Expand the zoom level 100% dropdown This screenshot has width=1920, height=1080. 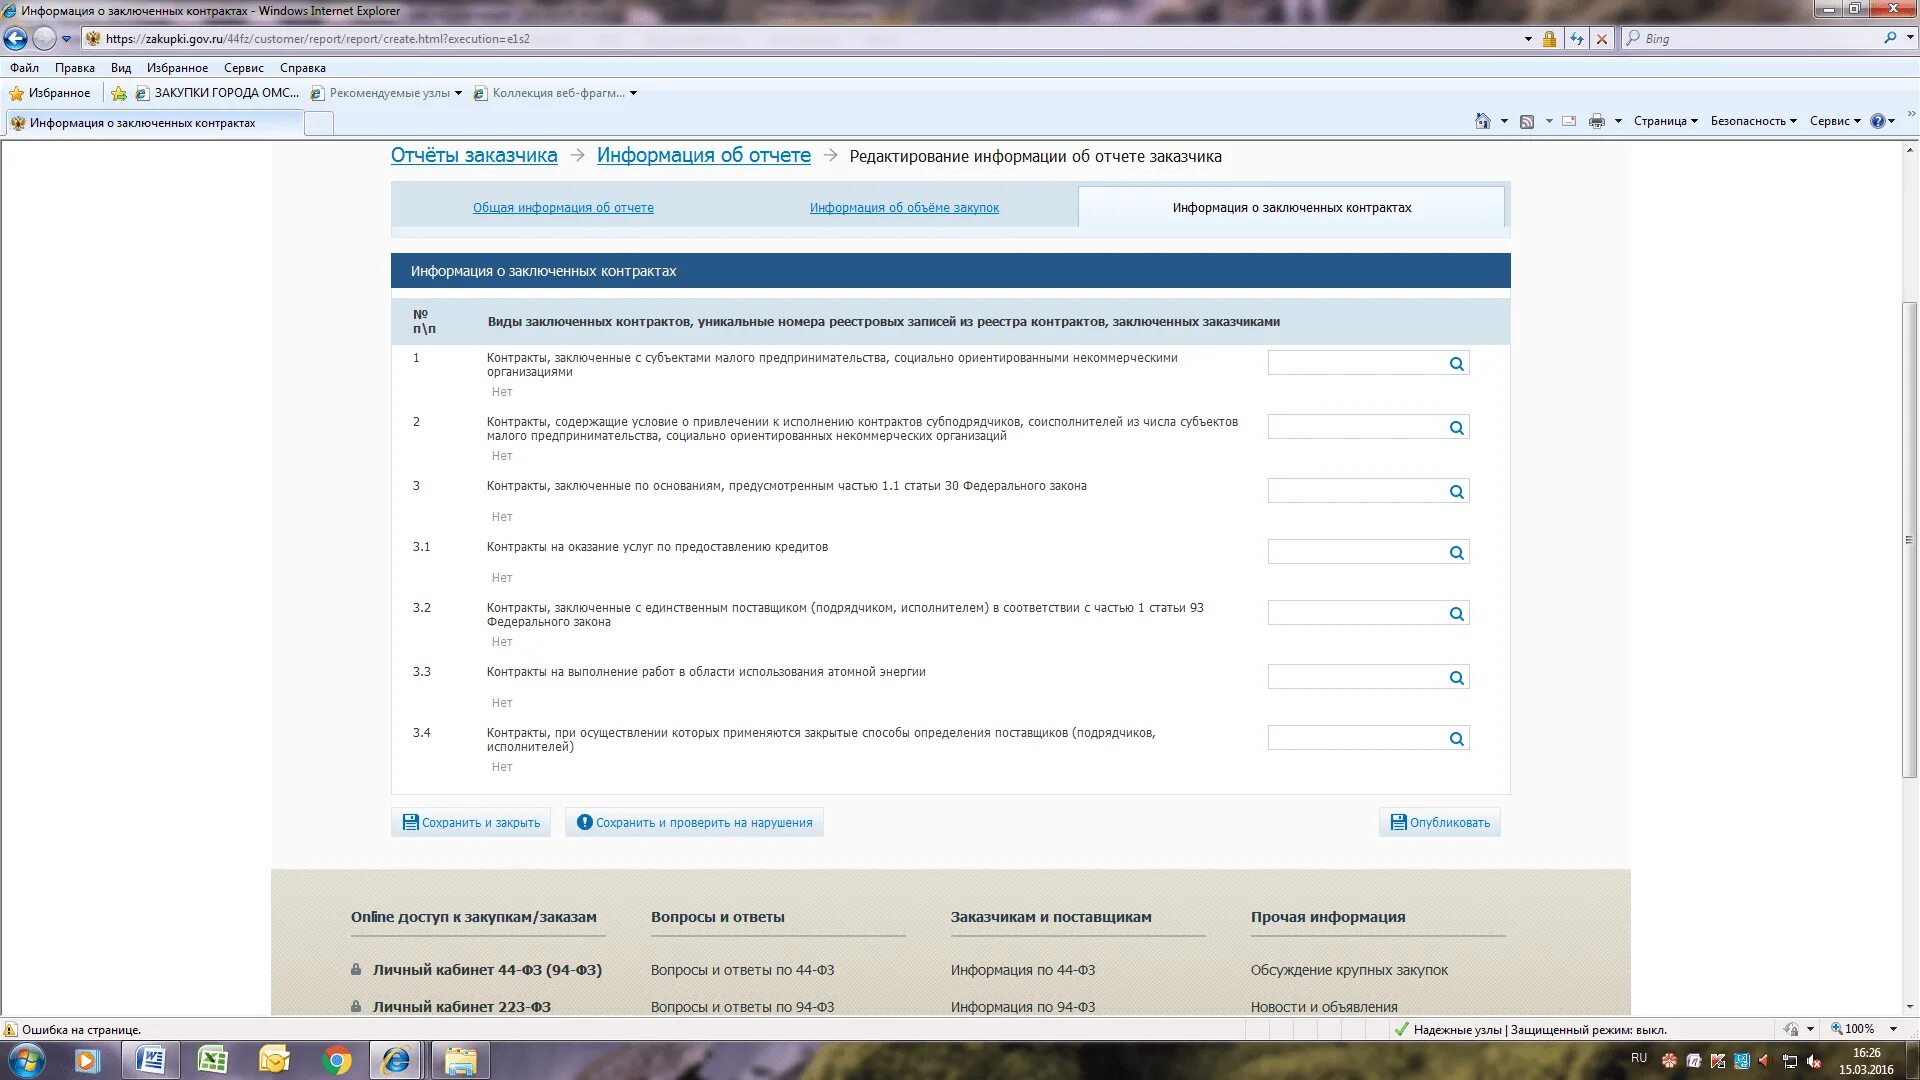click(x=1893, y=1029)
